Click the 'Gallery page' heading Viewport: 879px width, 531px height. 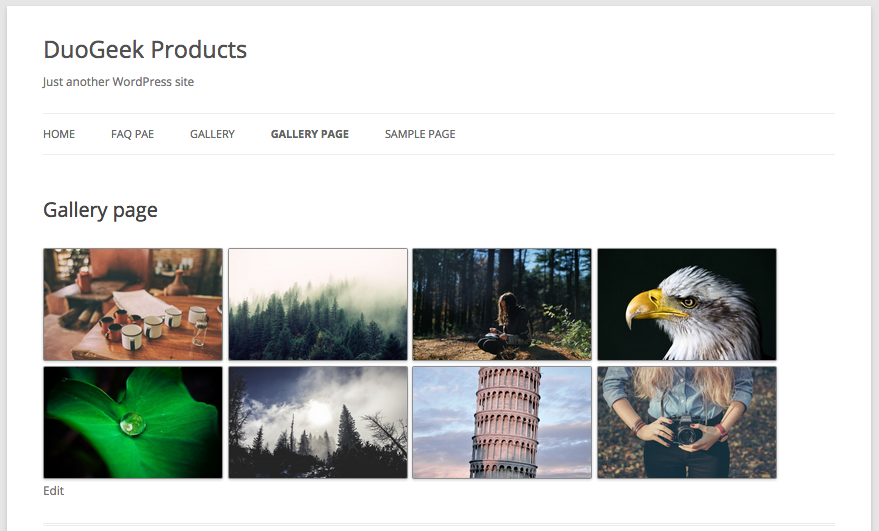[x=100, y=210]
